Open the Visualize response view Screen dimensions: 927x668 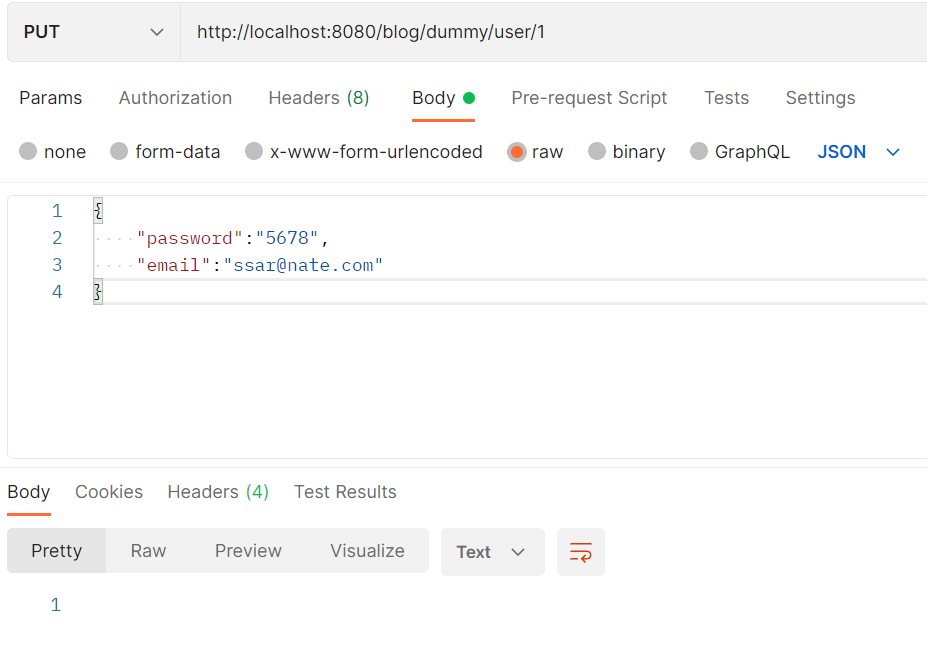click(x=367, y=551)
